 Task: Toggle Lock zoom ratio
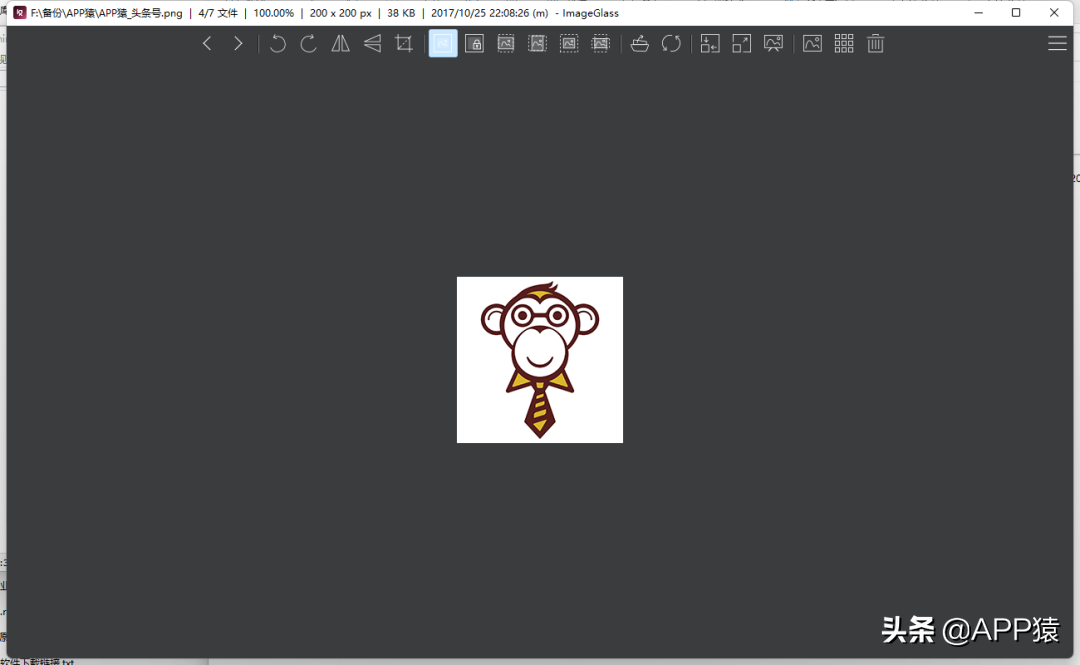click(475, 43)
